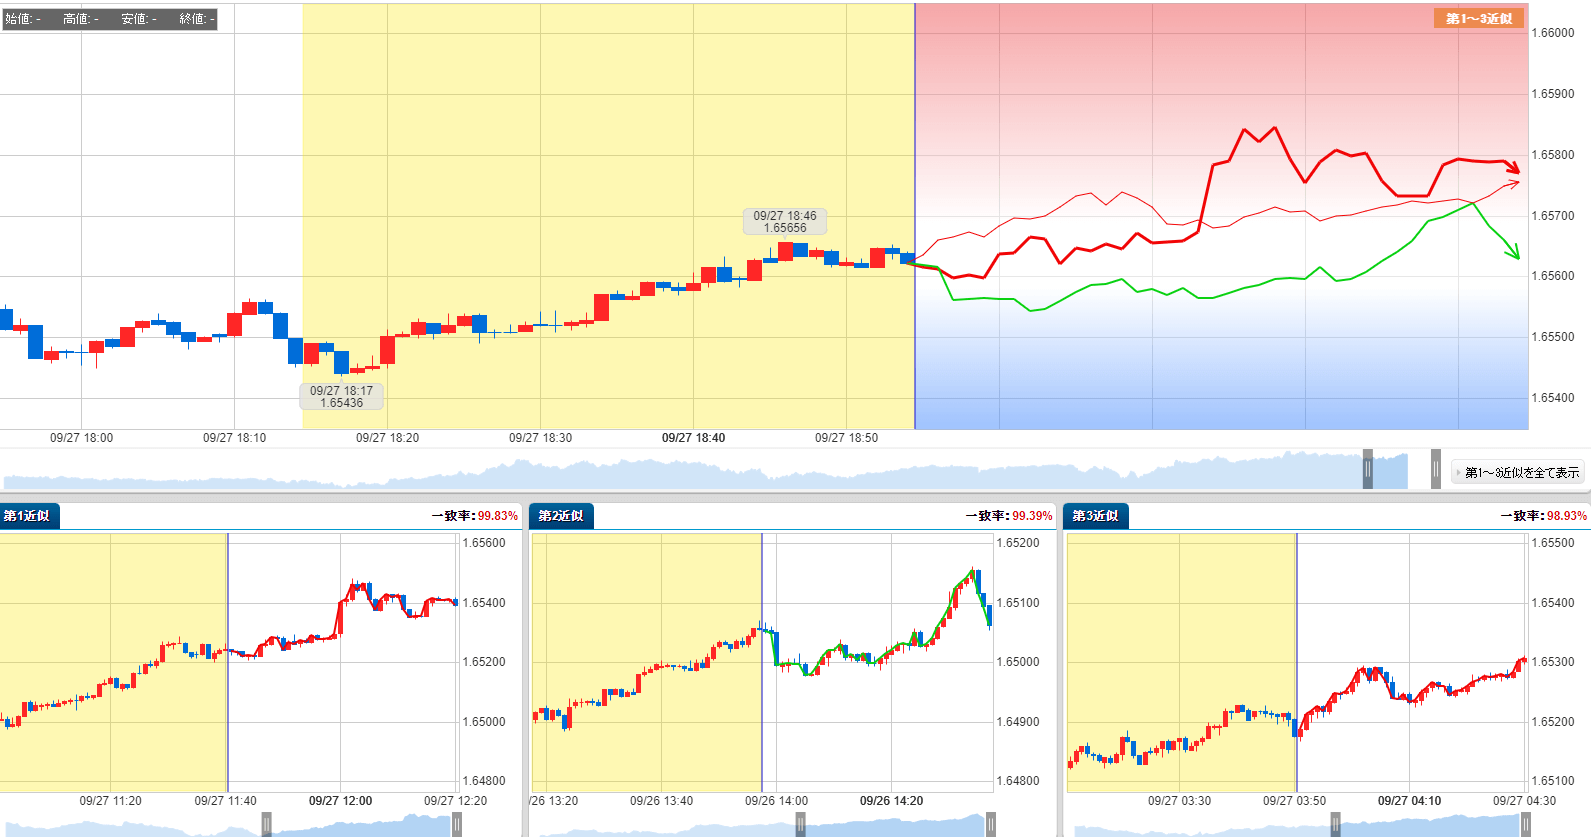The width and height of the screenshot is (1591, 837).
Task: Click the 09/27 18:46 high price label
Action: pos(785,222)
